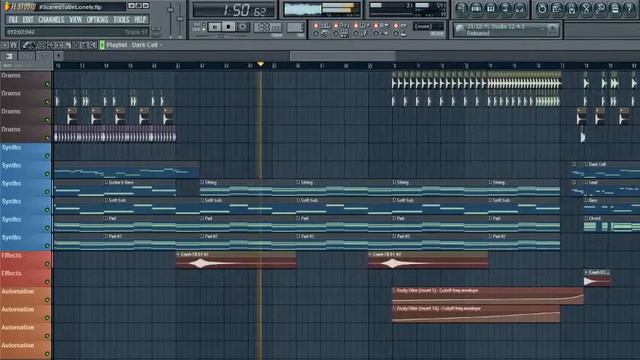Open the Chord clip menu

pyautogui.click(x=586, y=218)
